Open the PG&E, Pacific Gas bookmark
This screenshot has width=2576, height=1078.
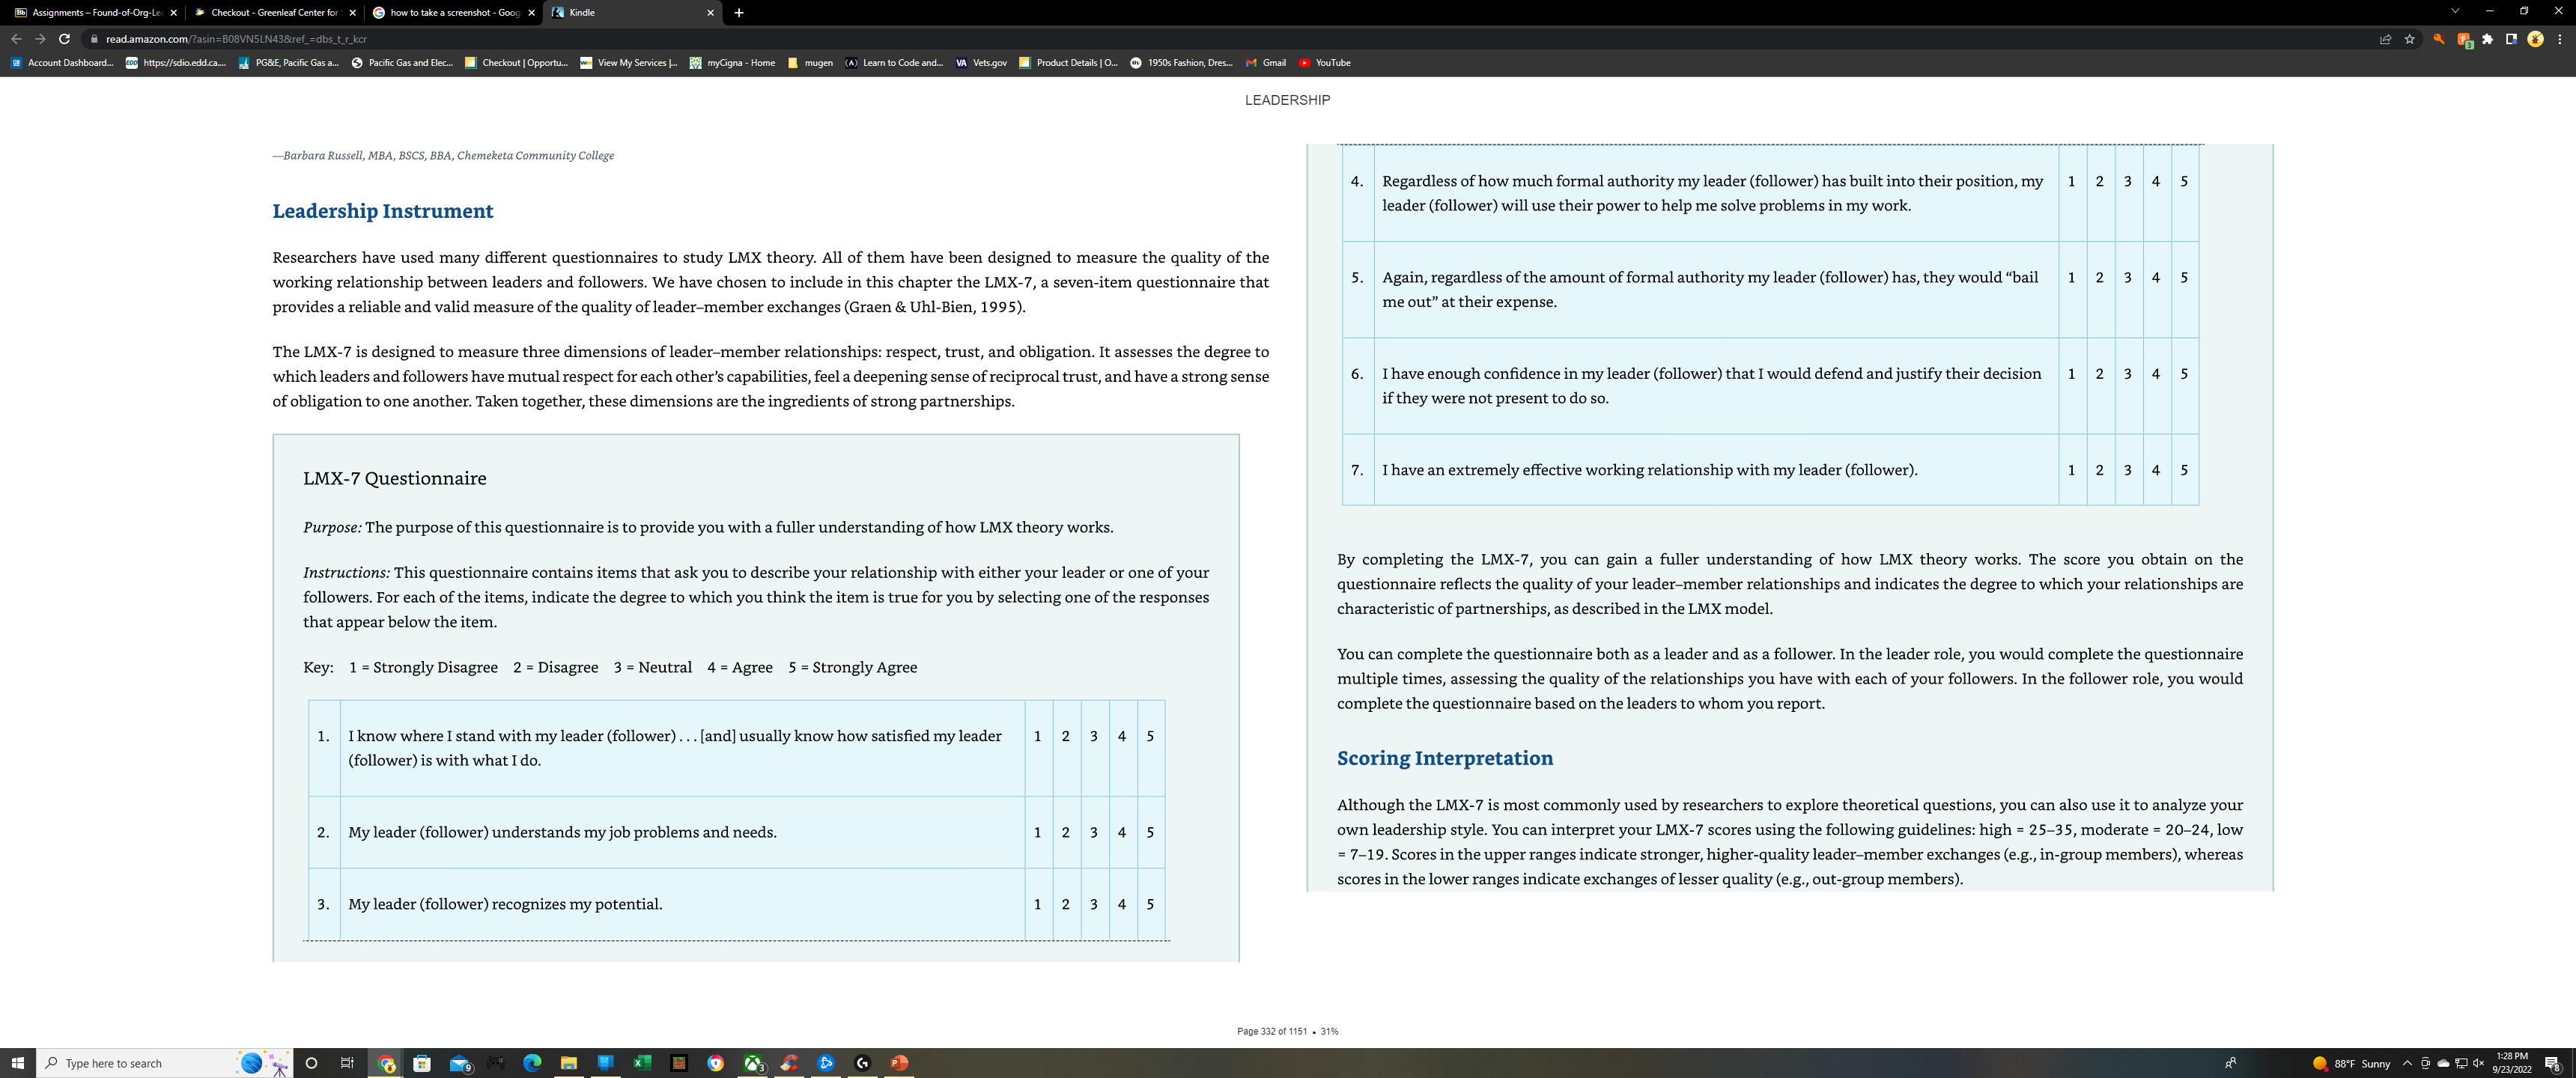[x=289, y=63]
